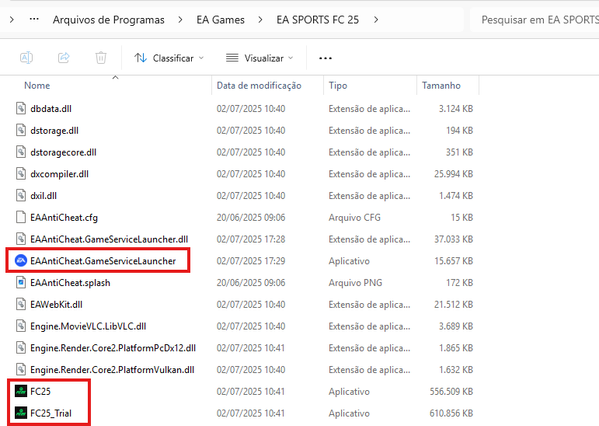
Task: Select the EAAntiCheat.GameServiceLauncher application EA icon
Action: tap(21, 261)
